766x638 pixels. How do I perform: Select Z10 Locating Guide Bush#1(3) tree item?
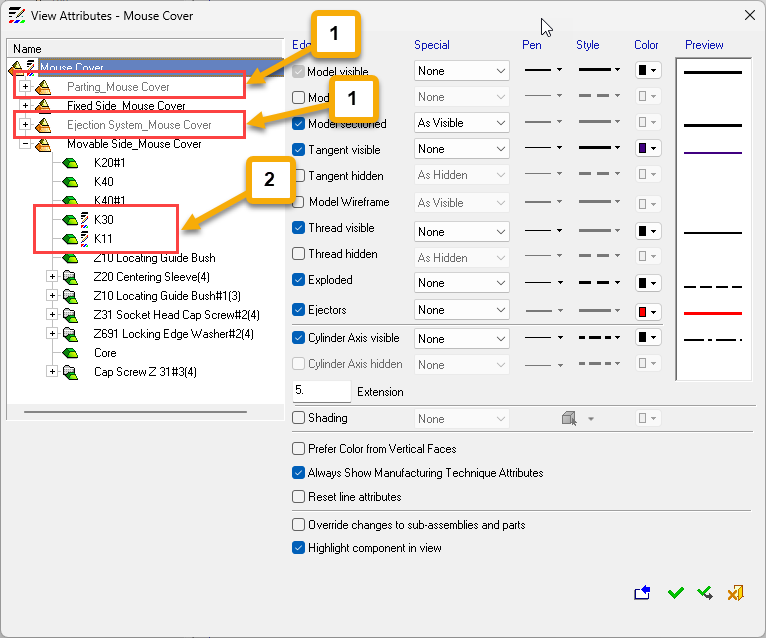(x=152, y=296)
